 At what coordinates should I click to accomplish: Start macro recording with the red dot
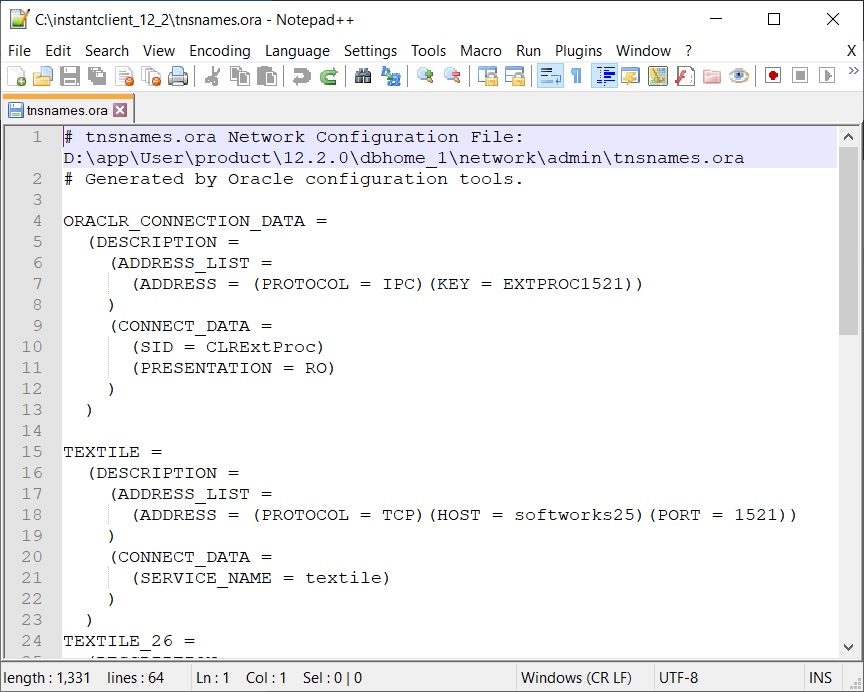click(773, 76)
